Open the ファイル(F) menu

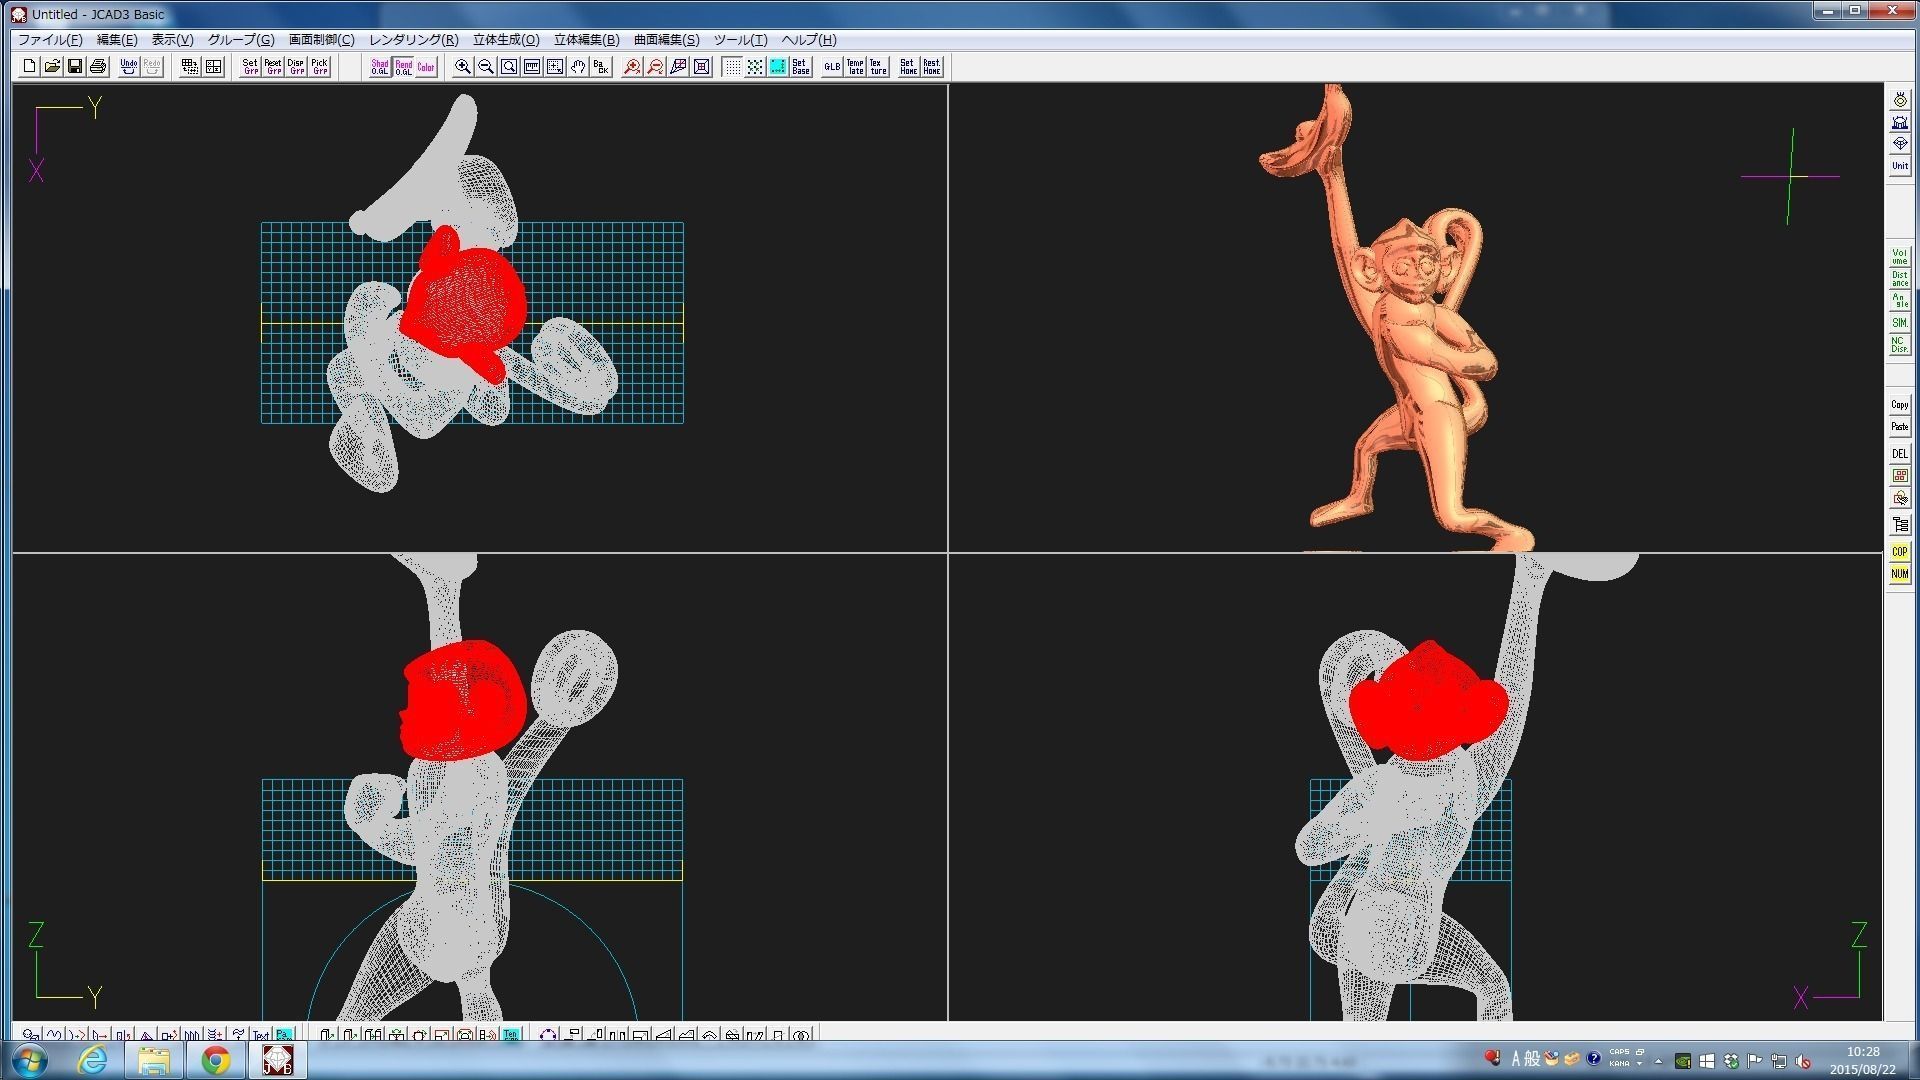coord(50,40)
